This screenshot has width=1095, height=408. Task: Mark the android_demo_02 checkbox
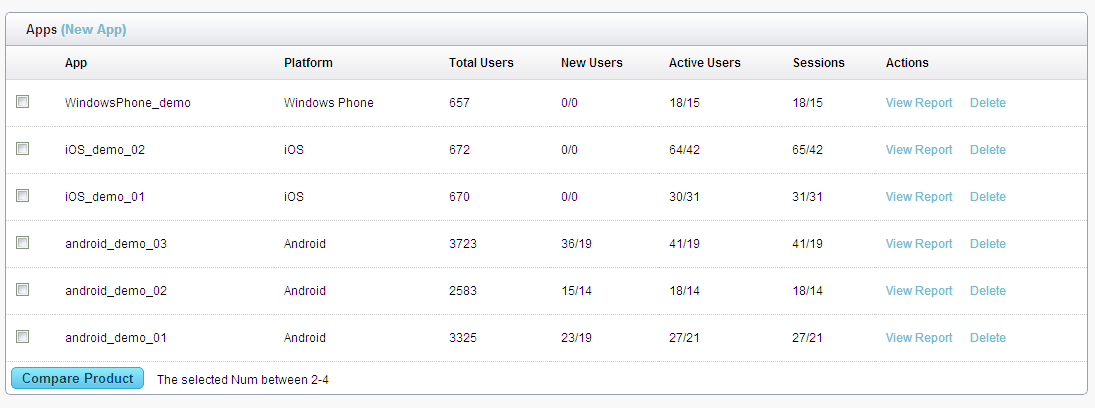coord(23,289)
